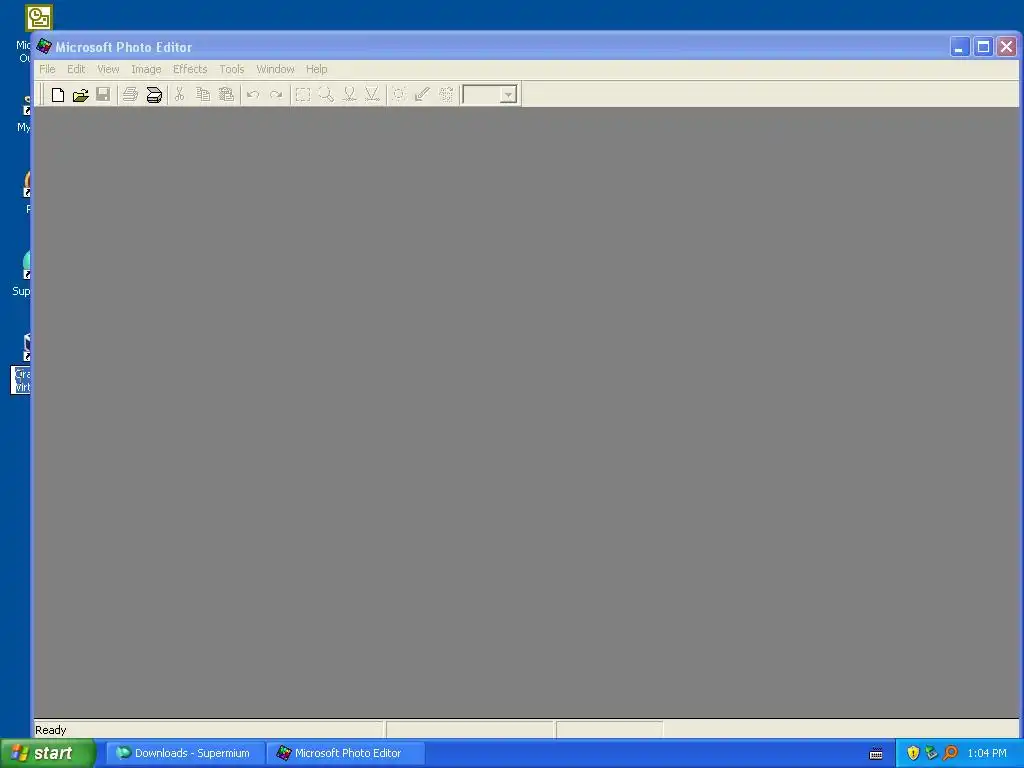
Task: Click the Ready status bar text
Action: click(x=51, y=730)
